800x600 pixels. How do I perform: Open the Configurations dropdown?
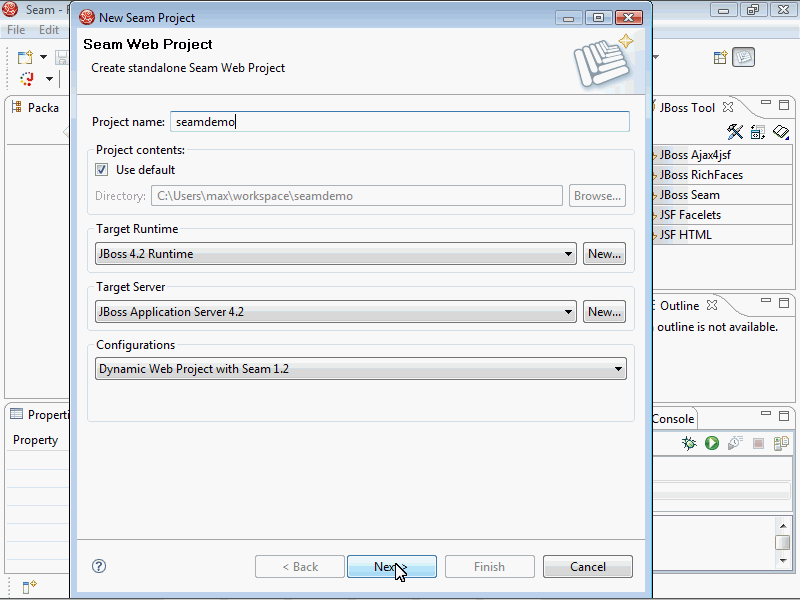361,369
